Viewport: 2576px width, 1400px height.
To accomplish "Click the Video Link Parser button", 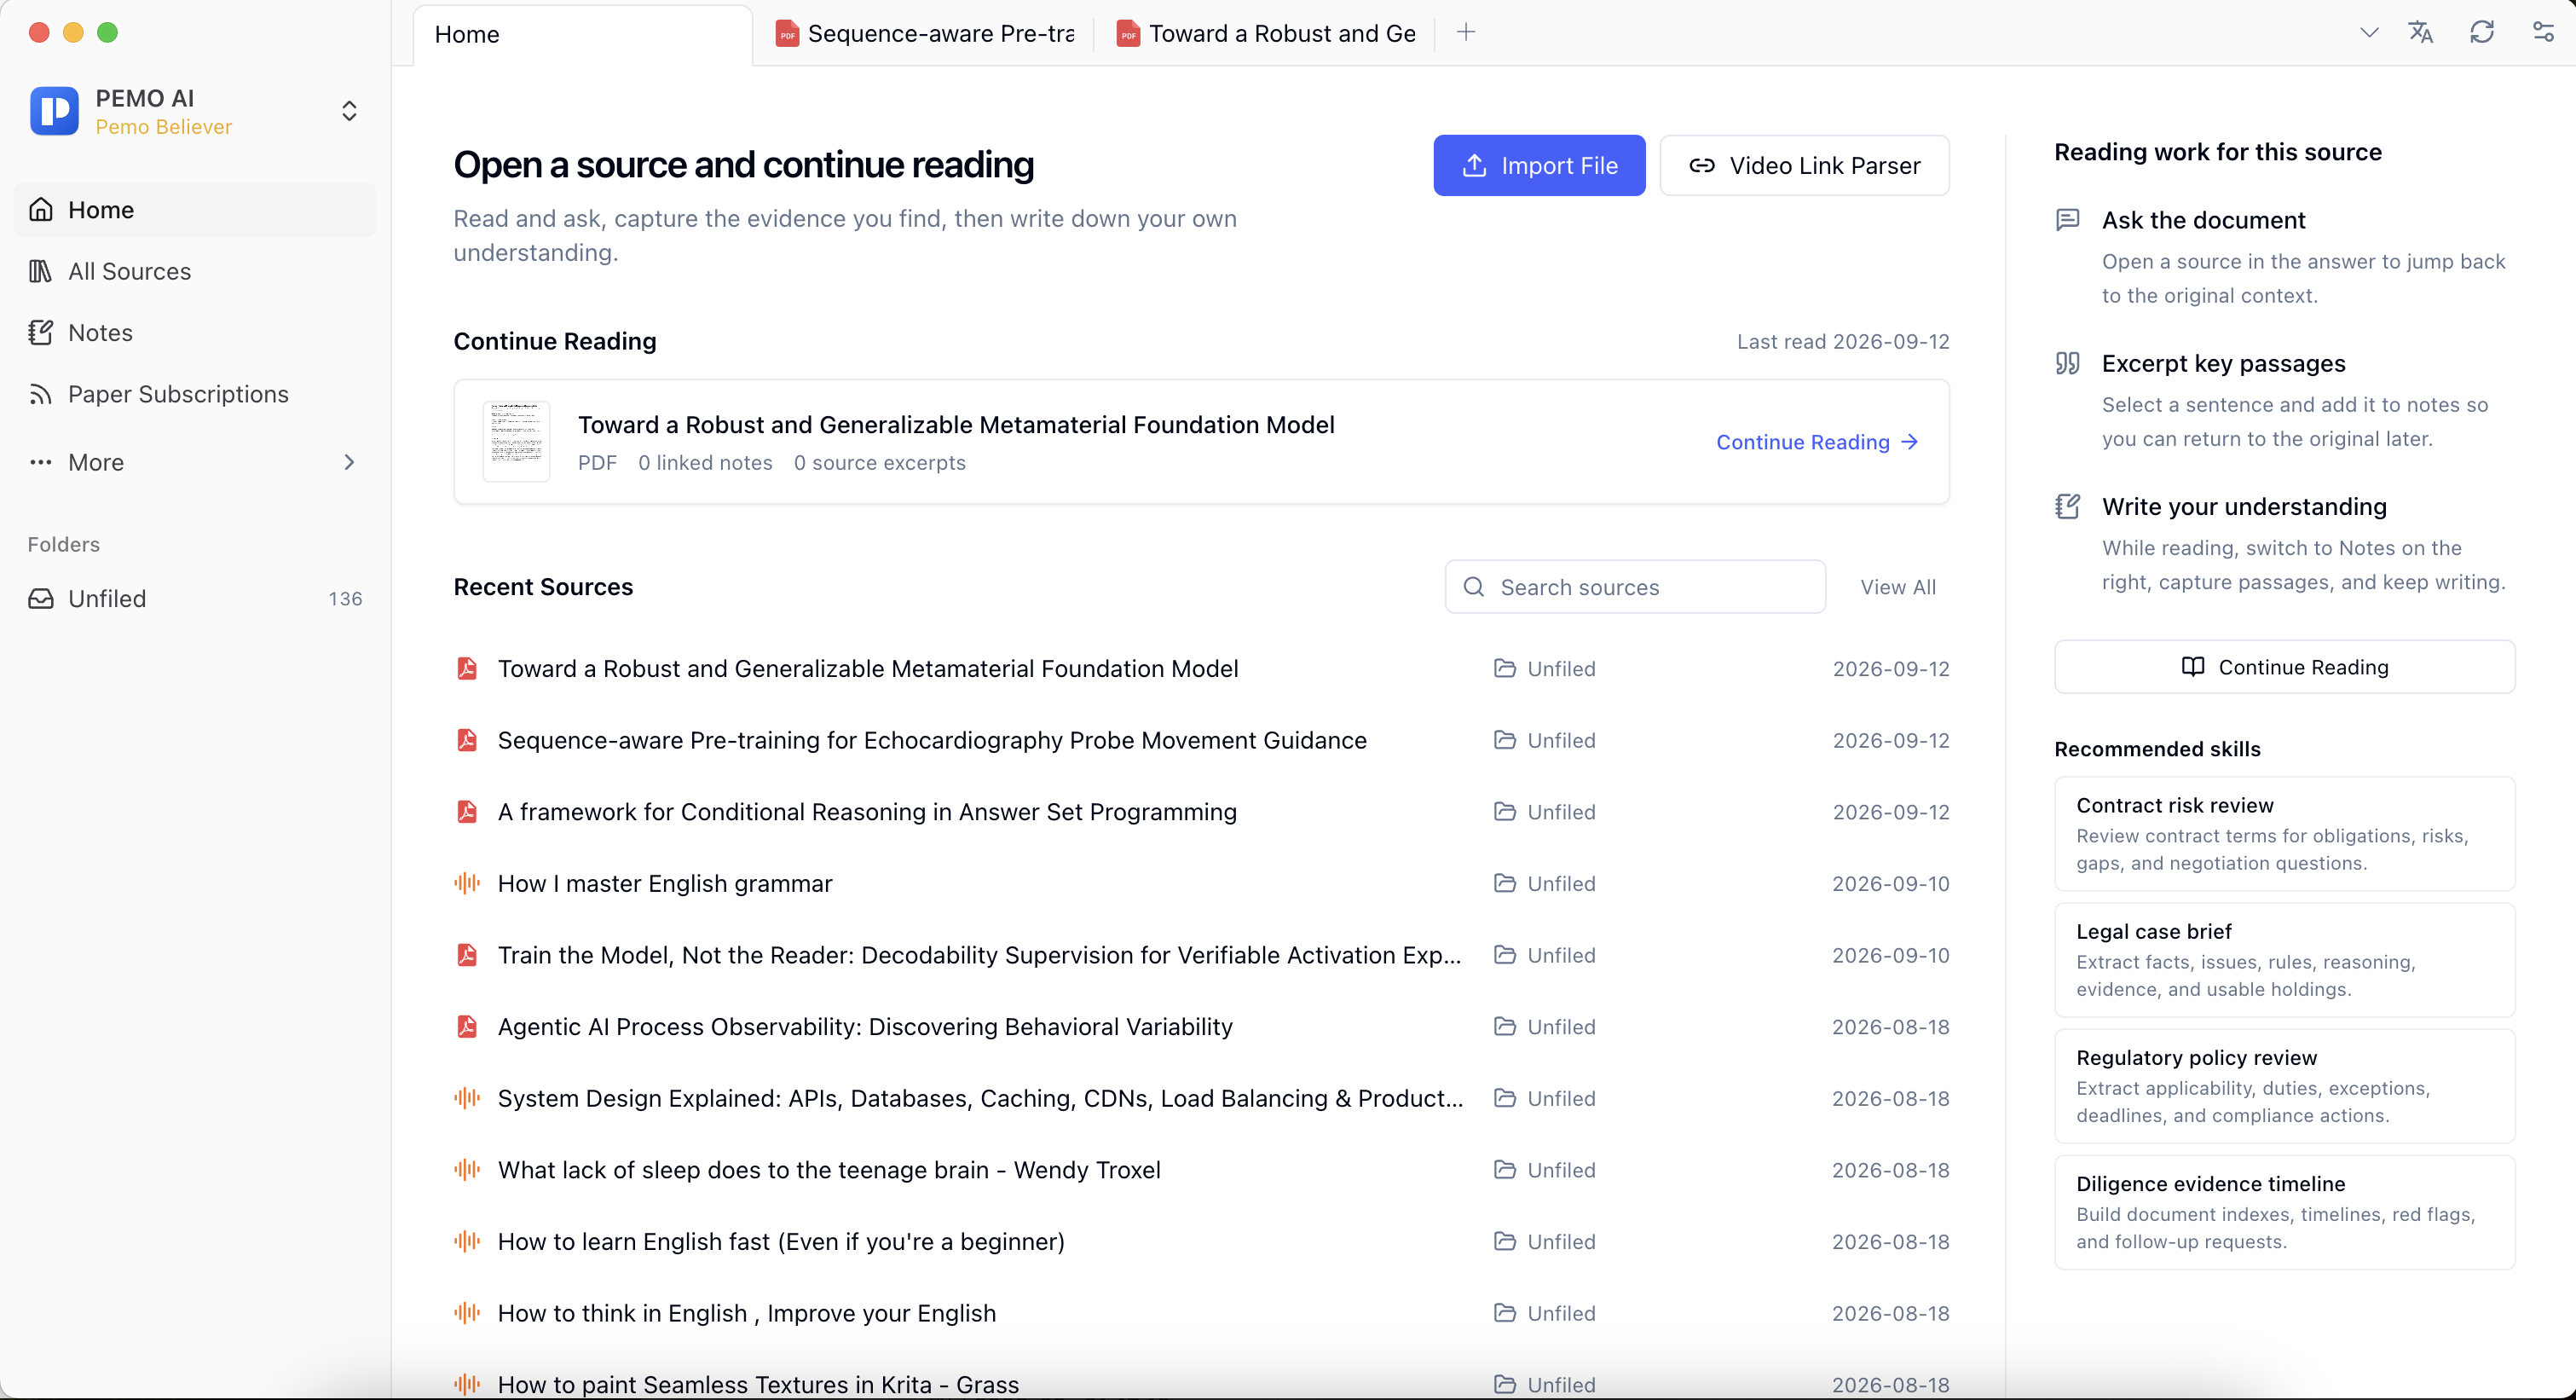I will (1804, 166).
